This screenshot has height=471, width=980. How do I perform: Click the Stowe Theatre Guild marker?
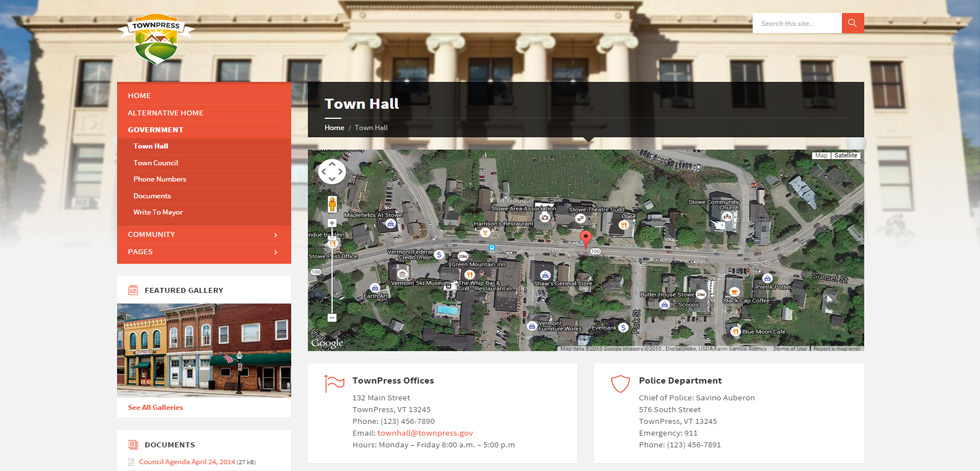[580, 218]
